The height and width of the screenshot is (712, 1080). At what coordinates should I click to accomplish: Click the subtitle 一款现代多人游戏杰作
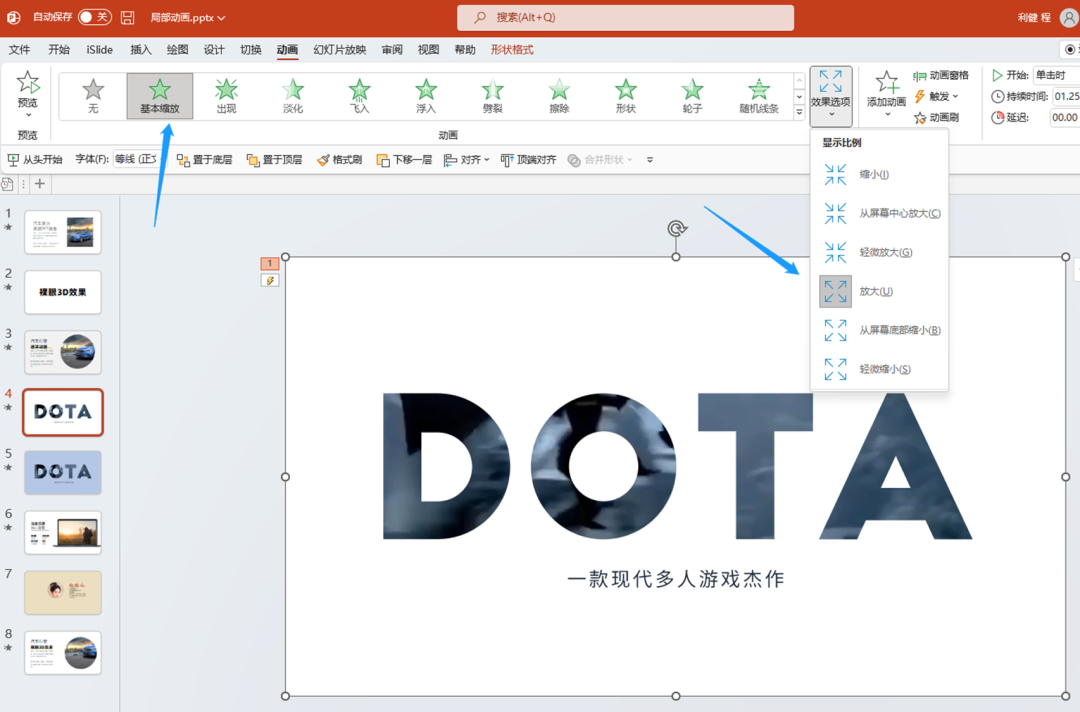tap(676, 579)
